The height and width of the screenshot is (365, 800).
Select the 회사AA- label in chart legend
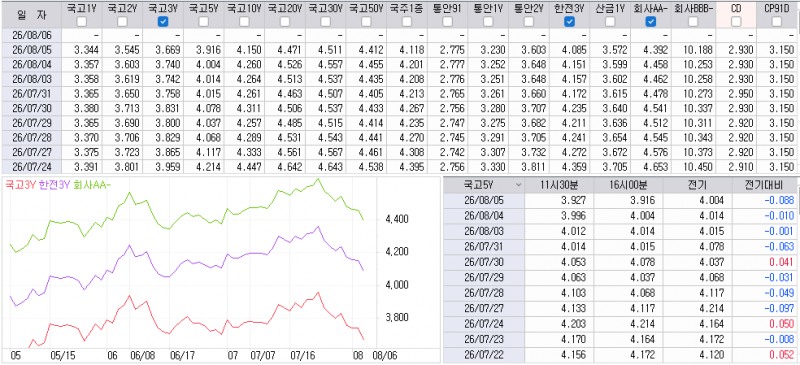[92, 186]
